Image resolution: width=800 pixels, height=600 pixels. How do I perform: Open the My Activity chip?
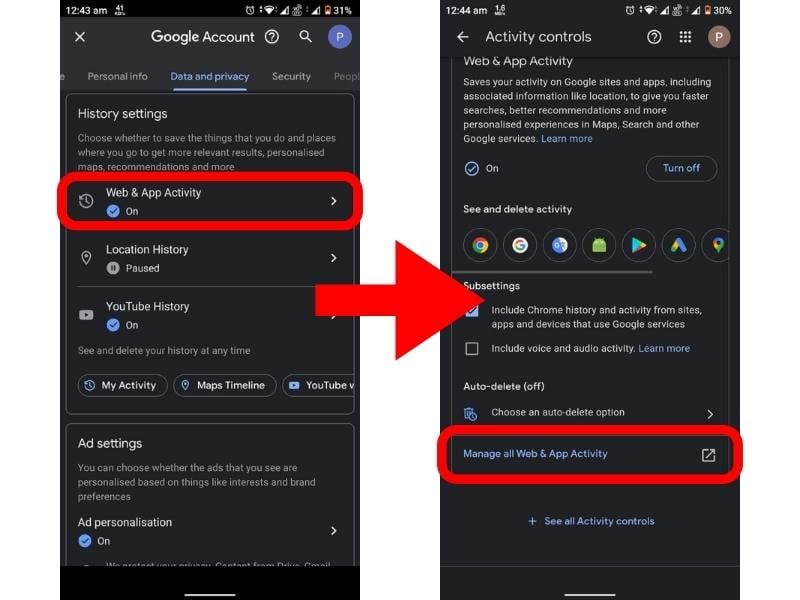pos(122,385)
